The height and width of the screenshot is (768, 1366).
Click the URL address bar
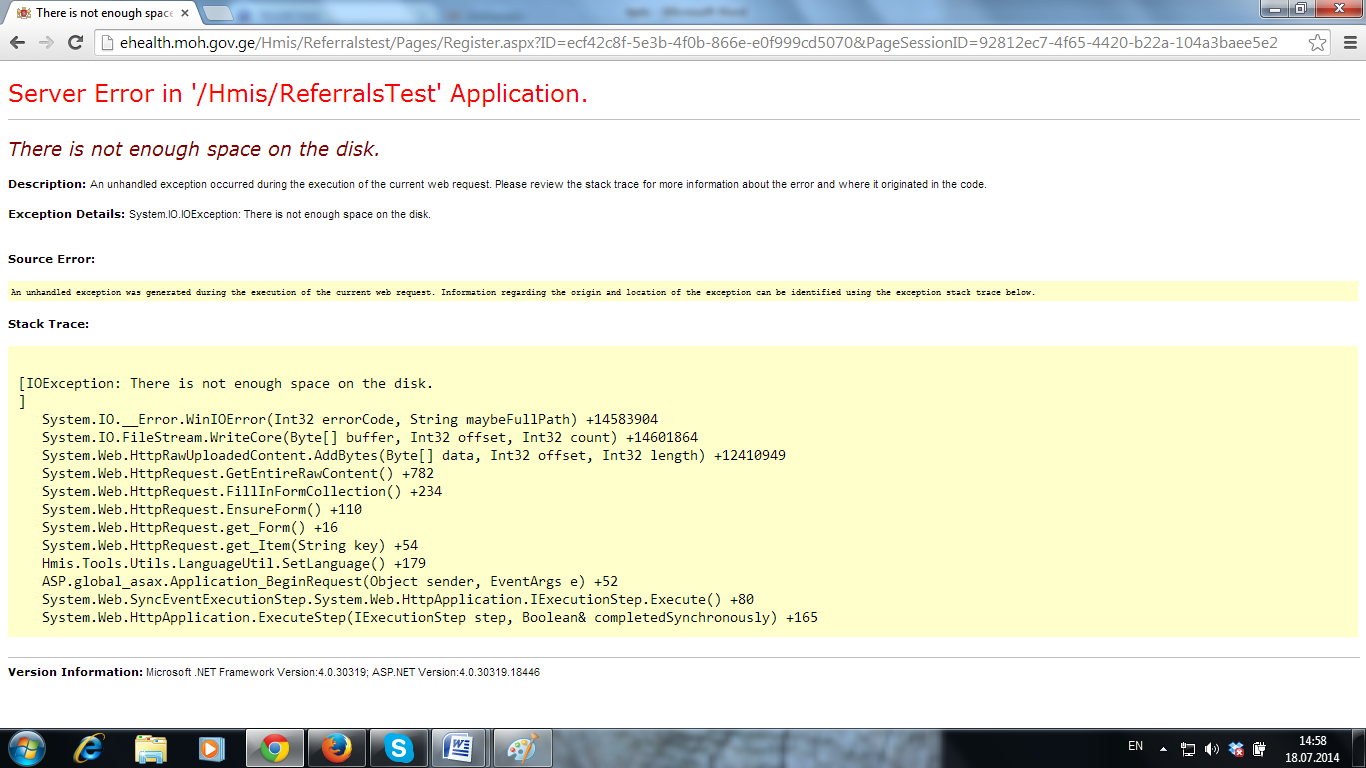700,43
